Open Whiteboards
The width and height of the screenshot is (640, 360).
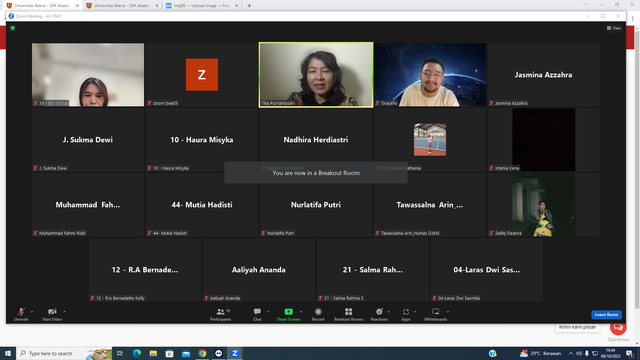(436, 314)
